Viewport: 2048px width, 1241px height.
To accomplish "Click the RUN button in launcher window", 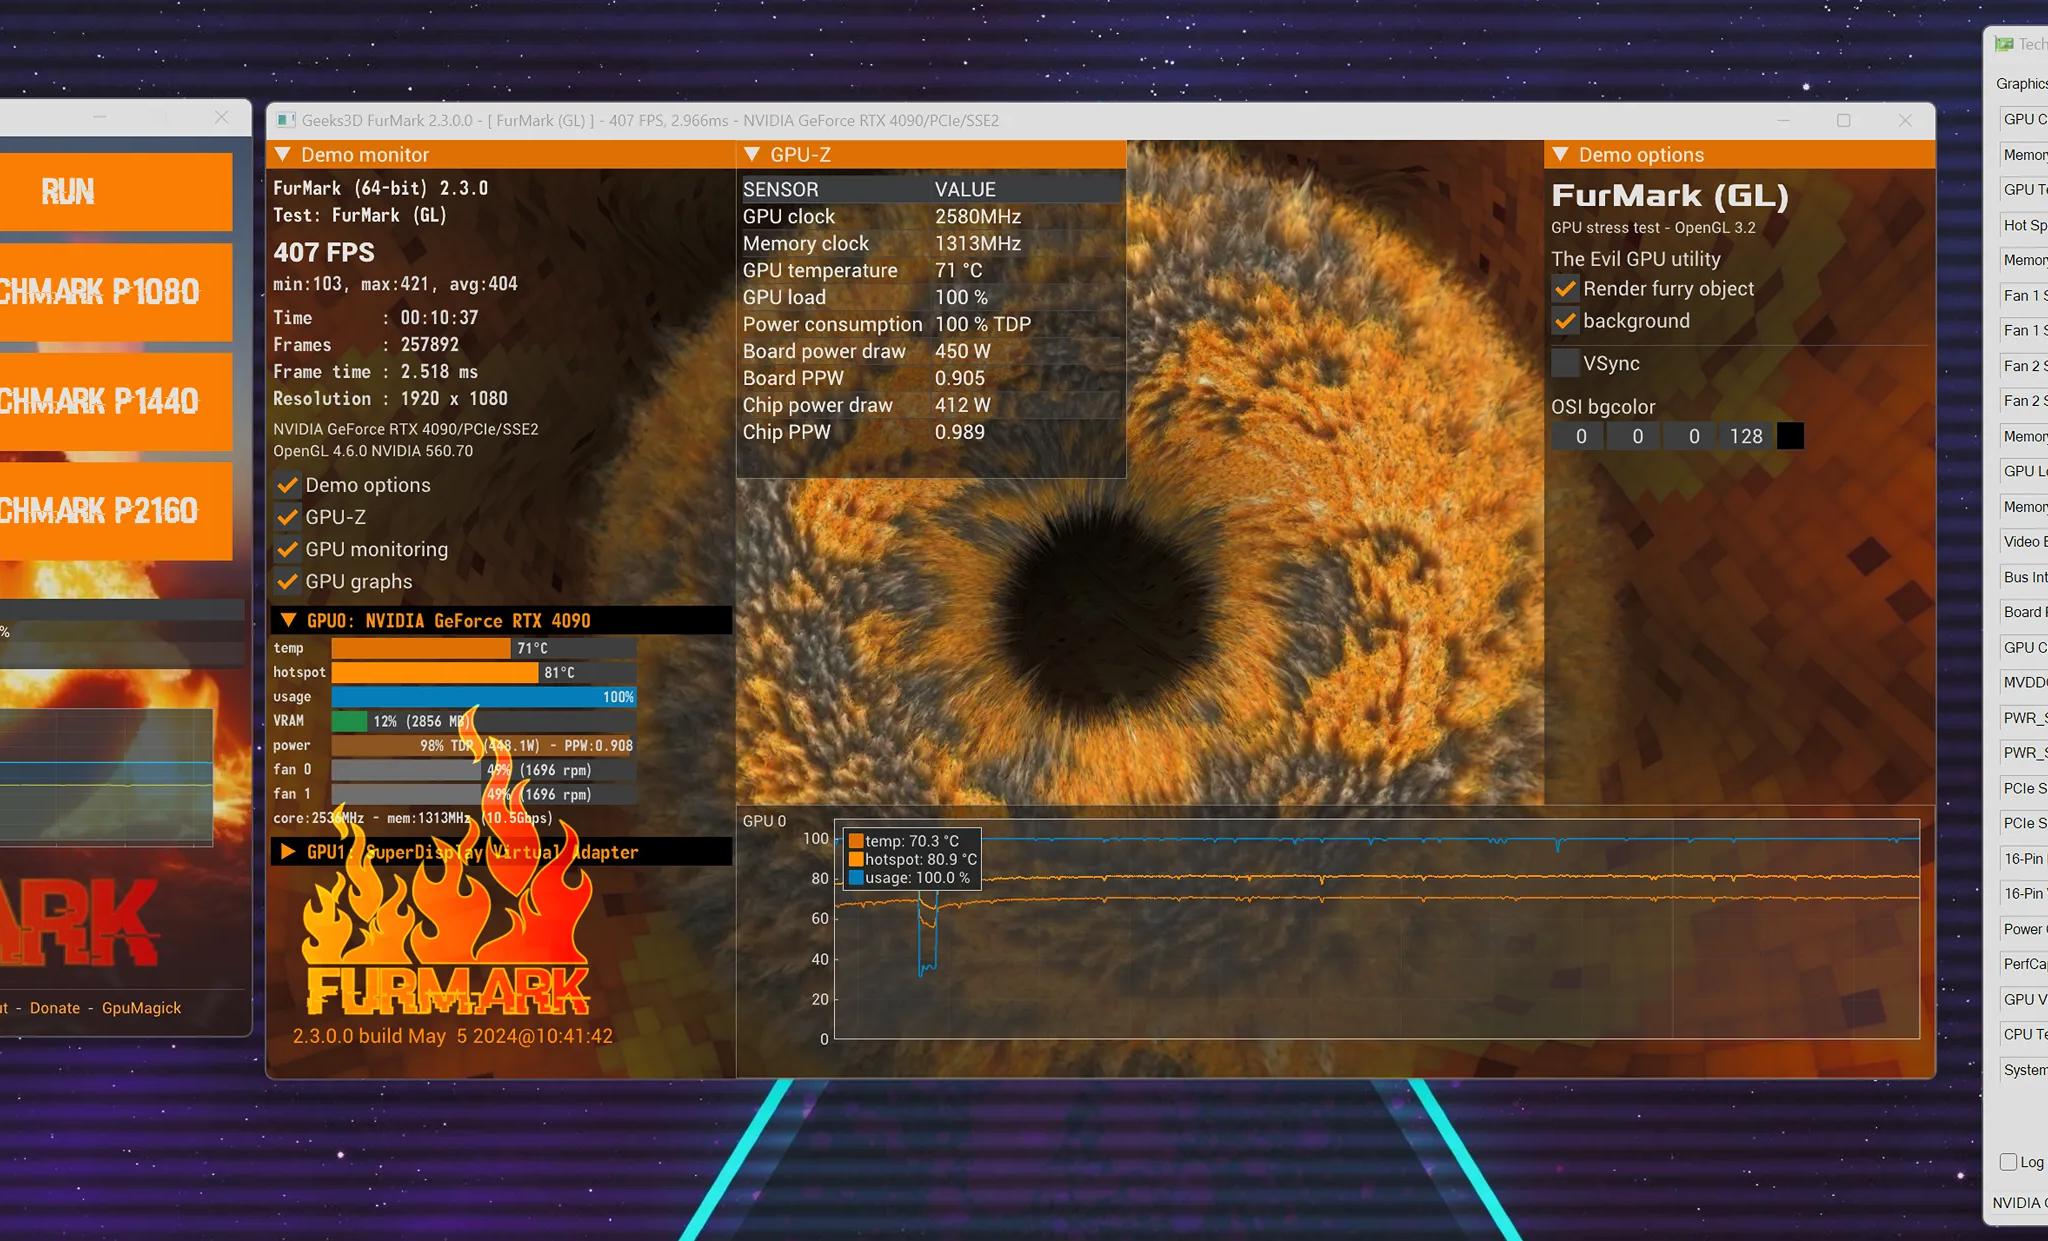I will 116,192.
